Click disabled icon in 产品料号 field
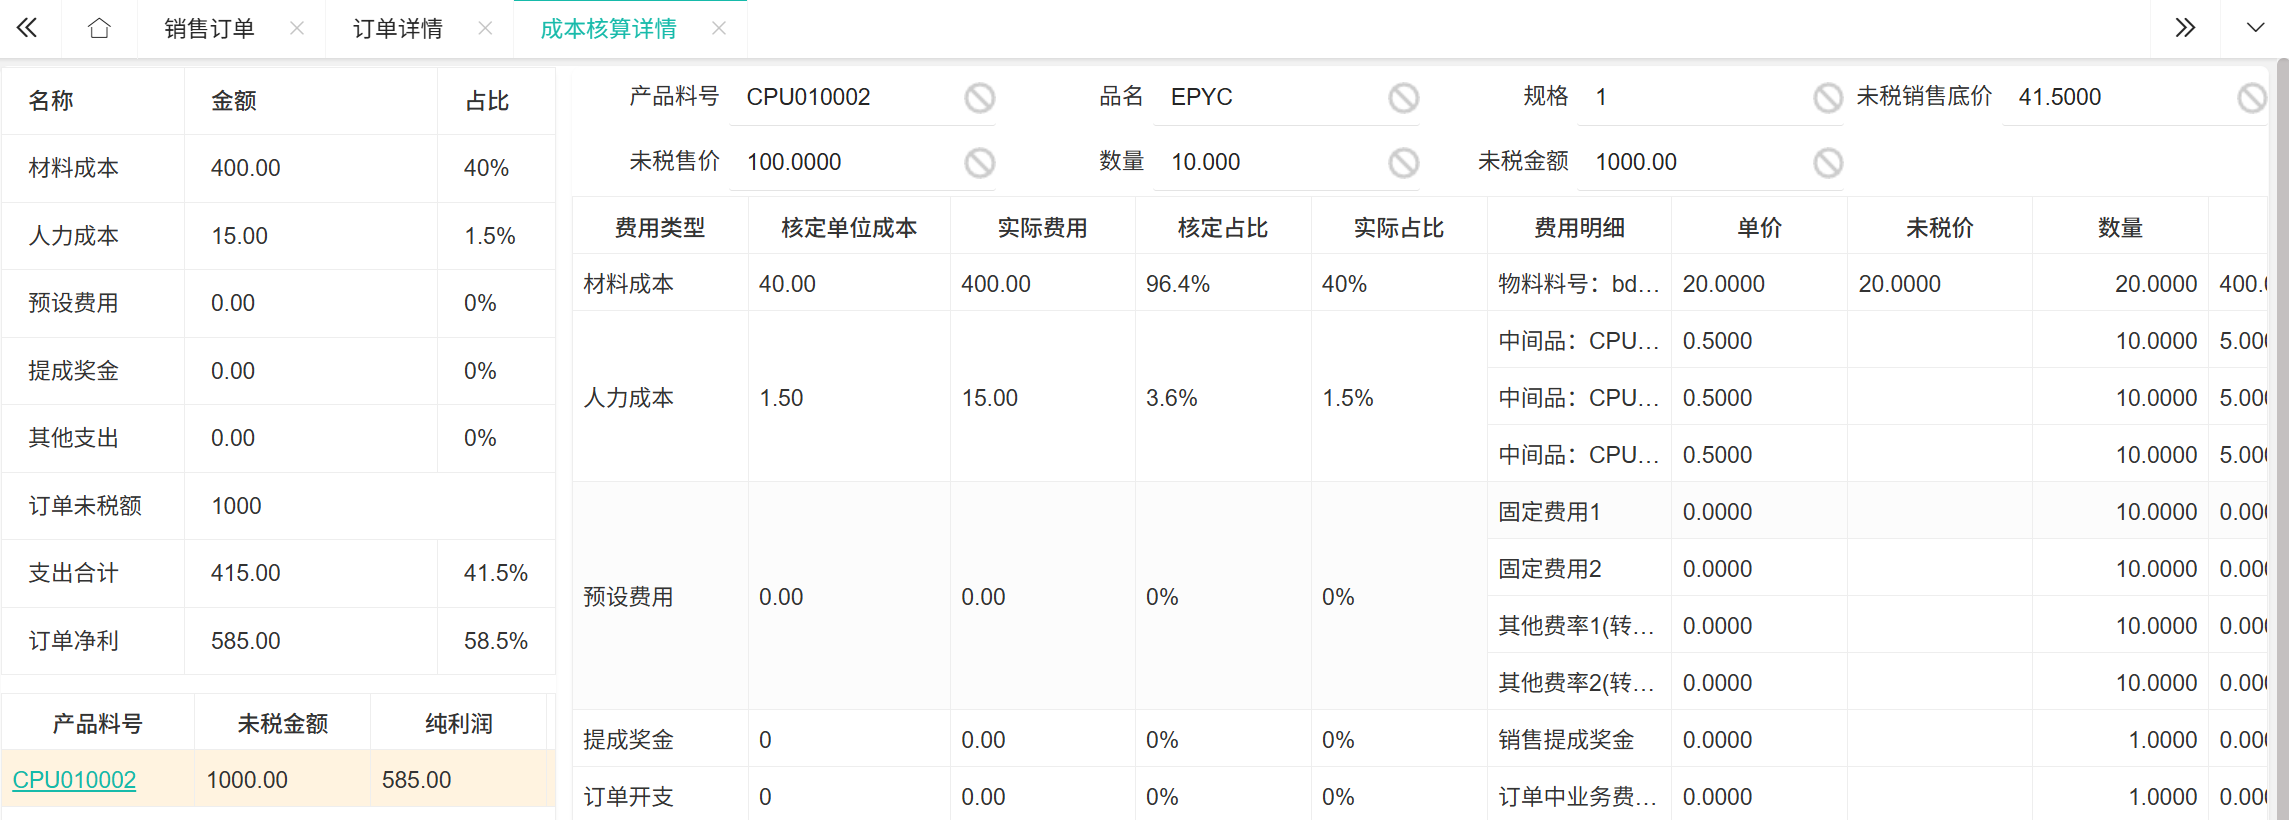The height and width of the screenshot is (820, 2289). 979,98
